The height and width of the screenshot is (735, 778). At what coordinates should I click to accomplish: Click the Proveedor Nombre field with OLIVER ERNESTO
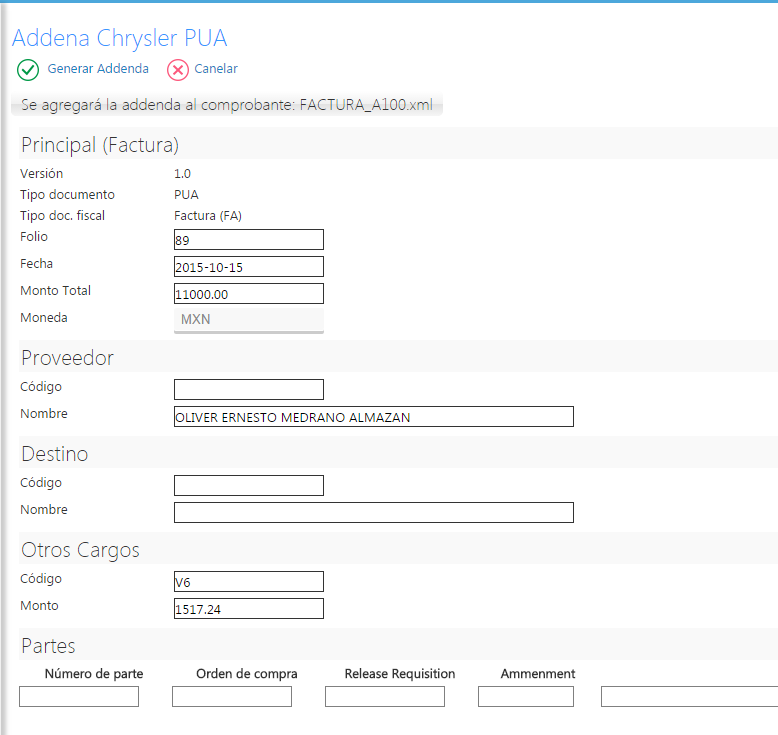click(374, 416)
